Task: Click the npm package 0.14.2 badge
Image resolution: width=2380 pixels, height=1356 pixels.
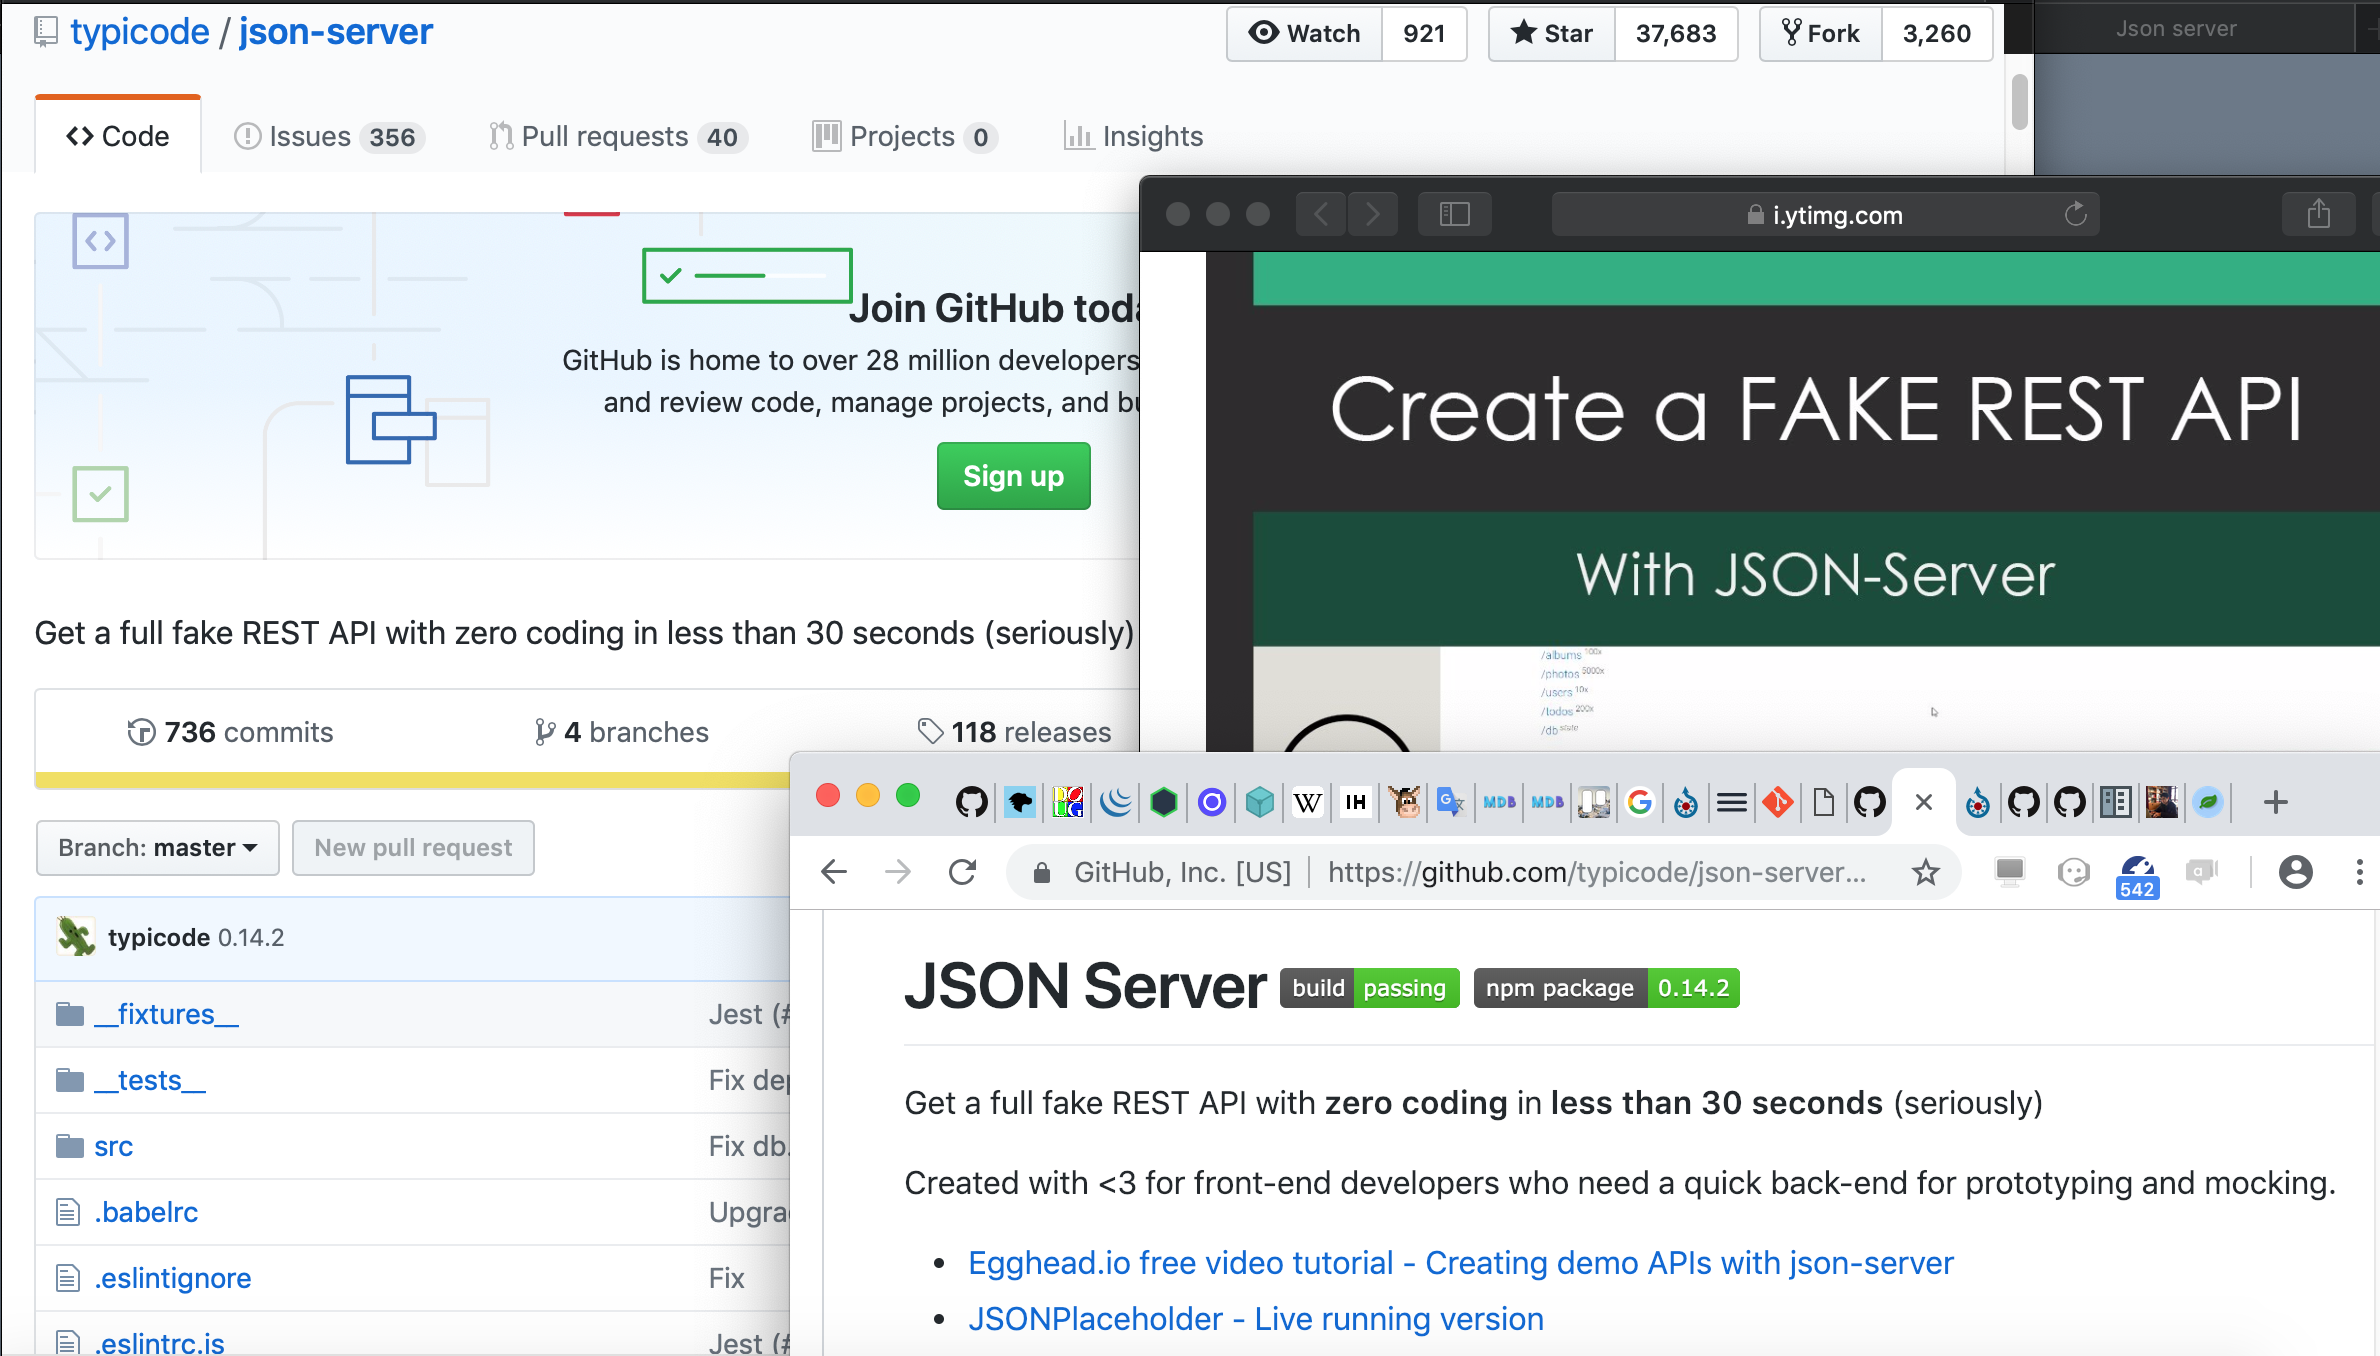Action: coord(1606,988)
